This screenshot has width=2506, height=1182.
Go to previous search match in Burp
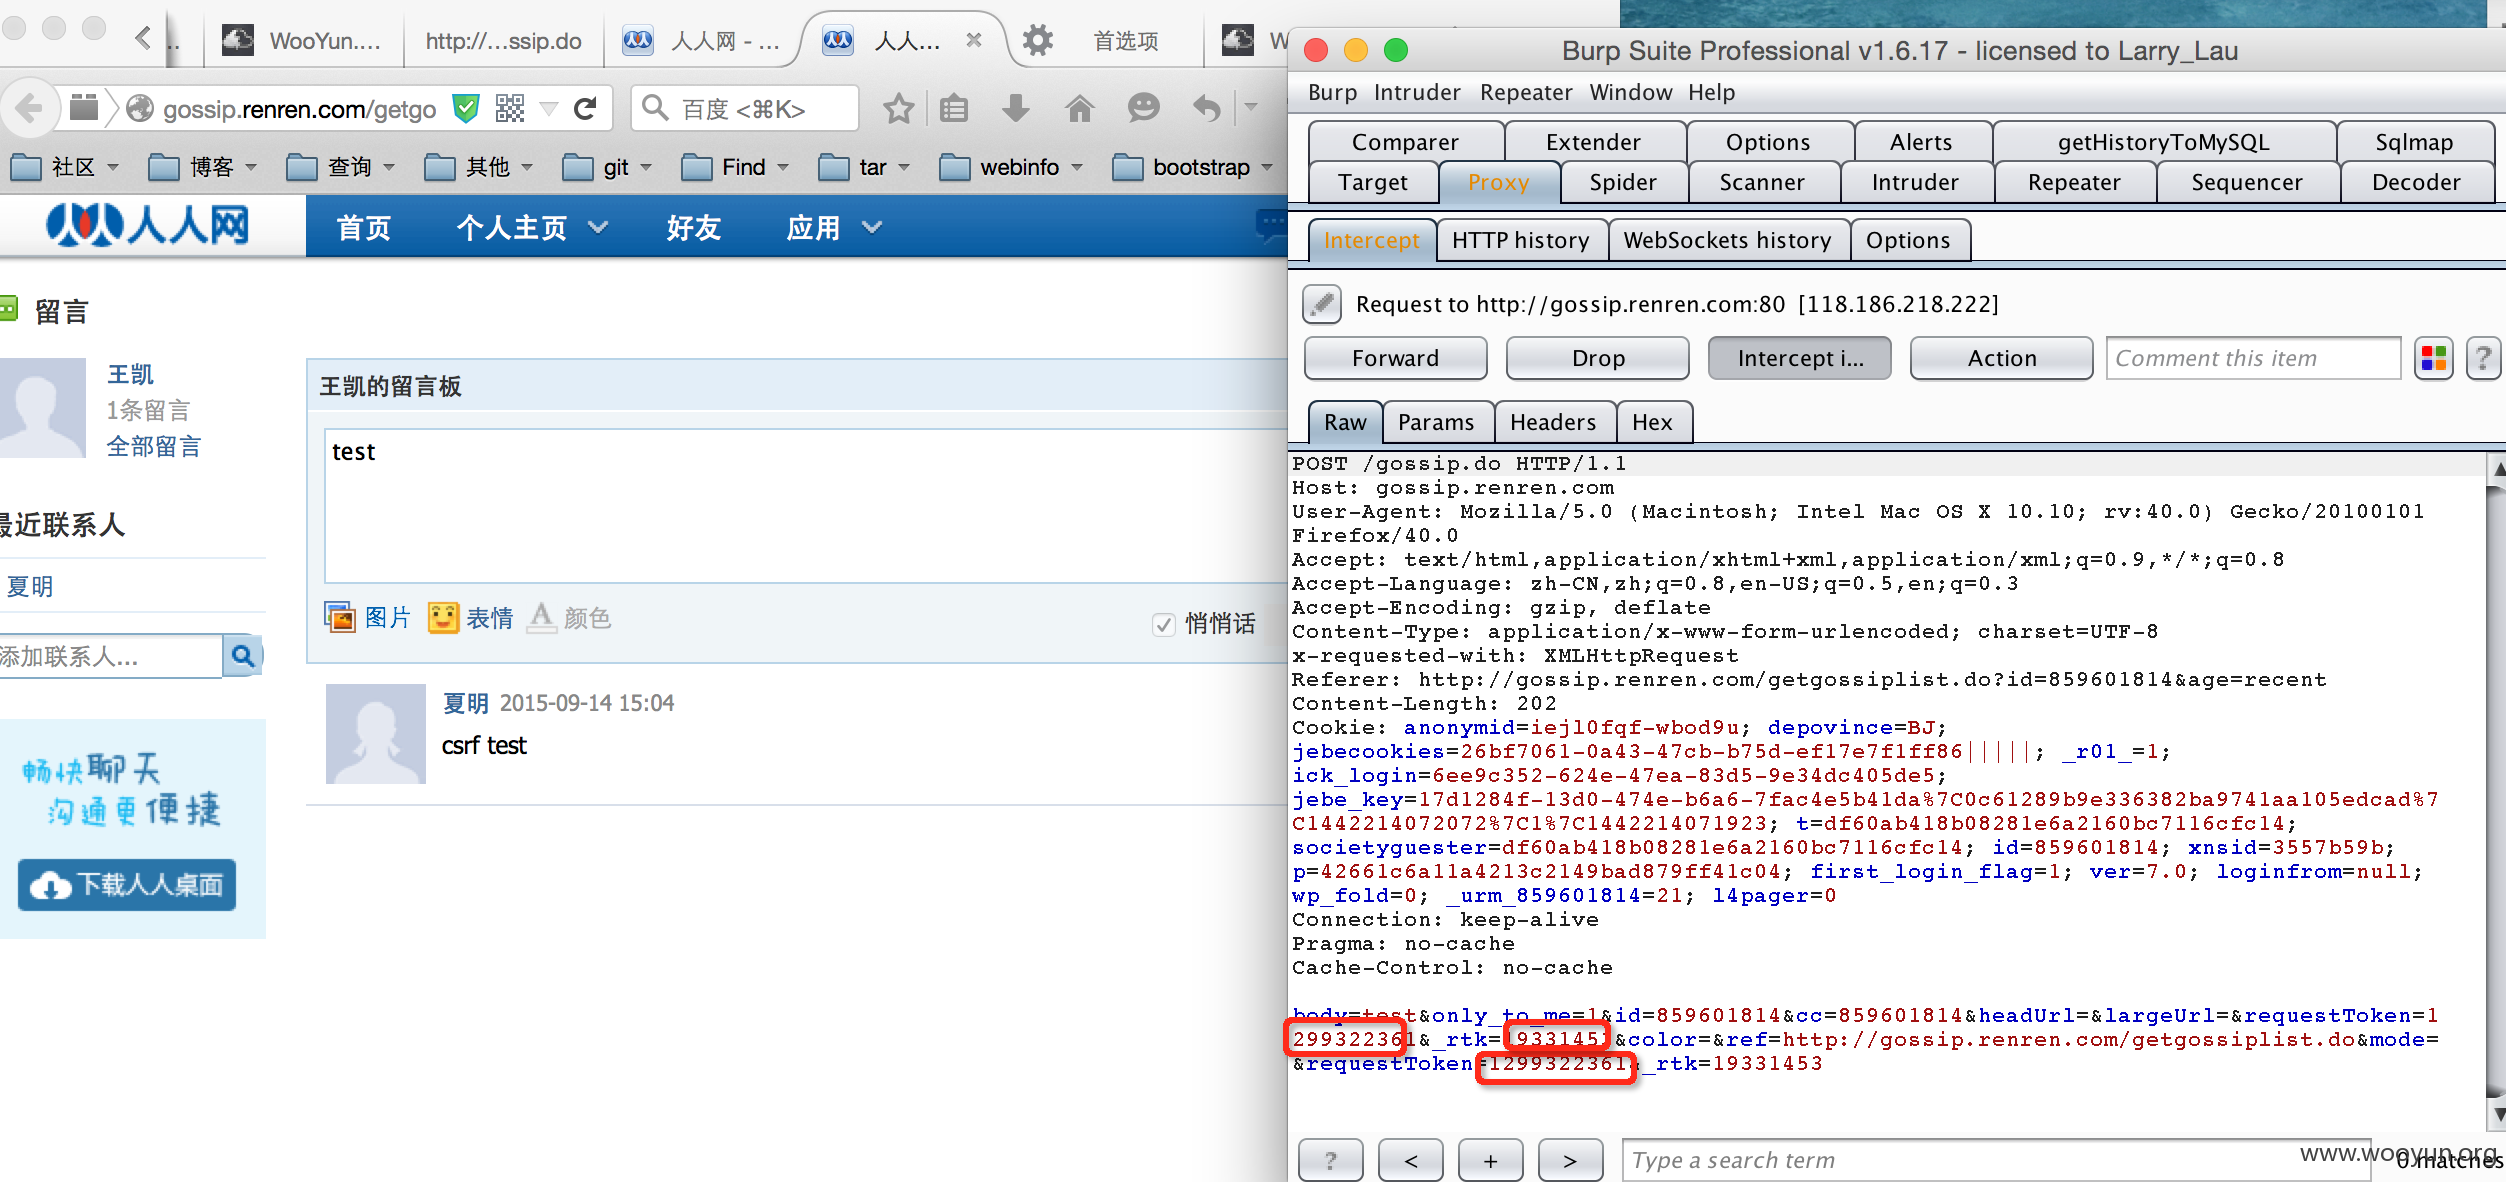tap(1410, 1160)
